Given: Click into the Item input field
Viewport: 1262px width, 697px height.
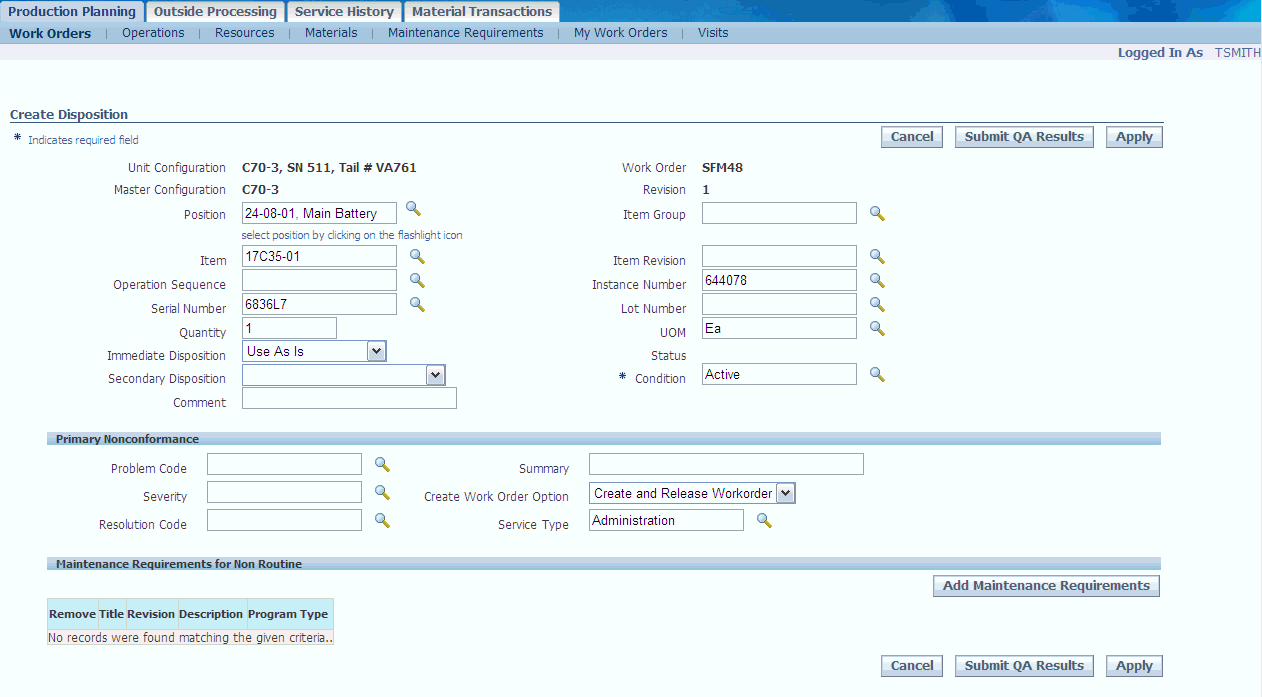Looking at the screenshot, I should pyautogui.click(x=319, y=256).
